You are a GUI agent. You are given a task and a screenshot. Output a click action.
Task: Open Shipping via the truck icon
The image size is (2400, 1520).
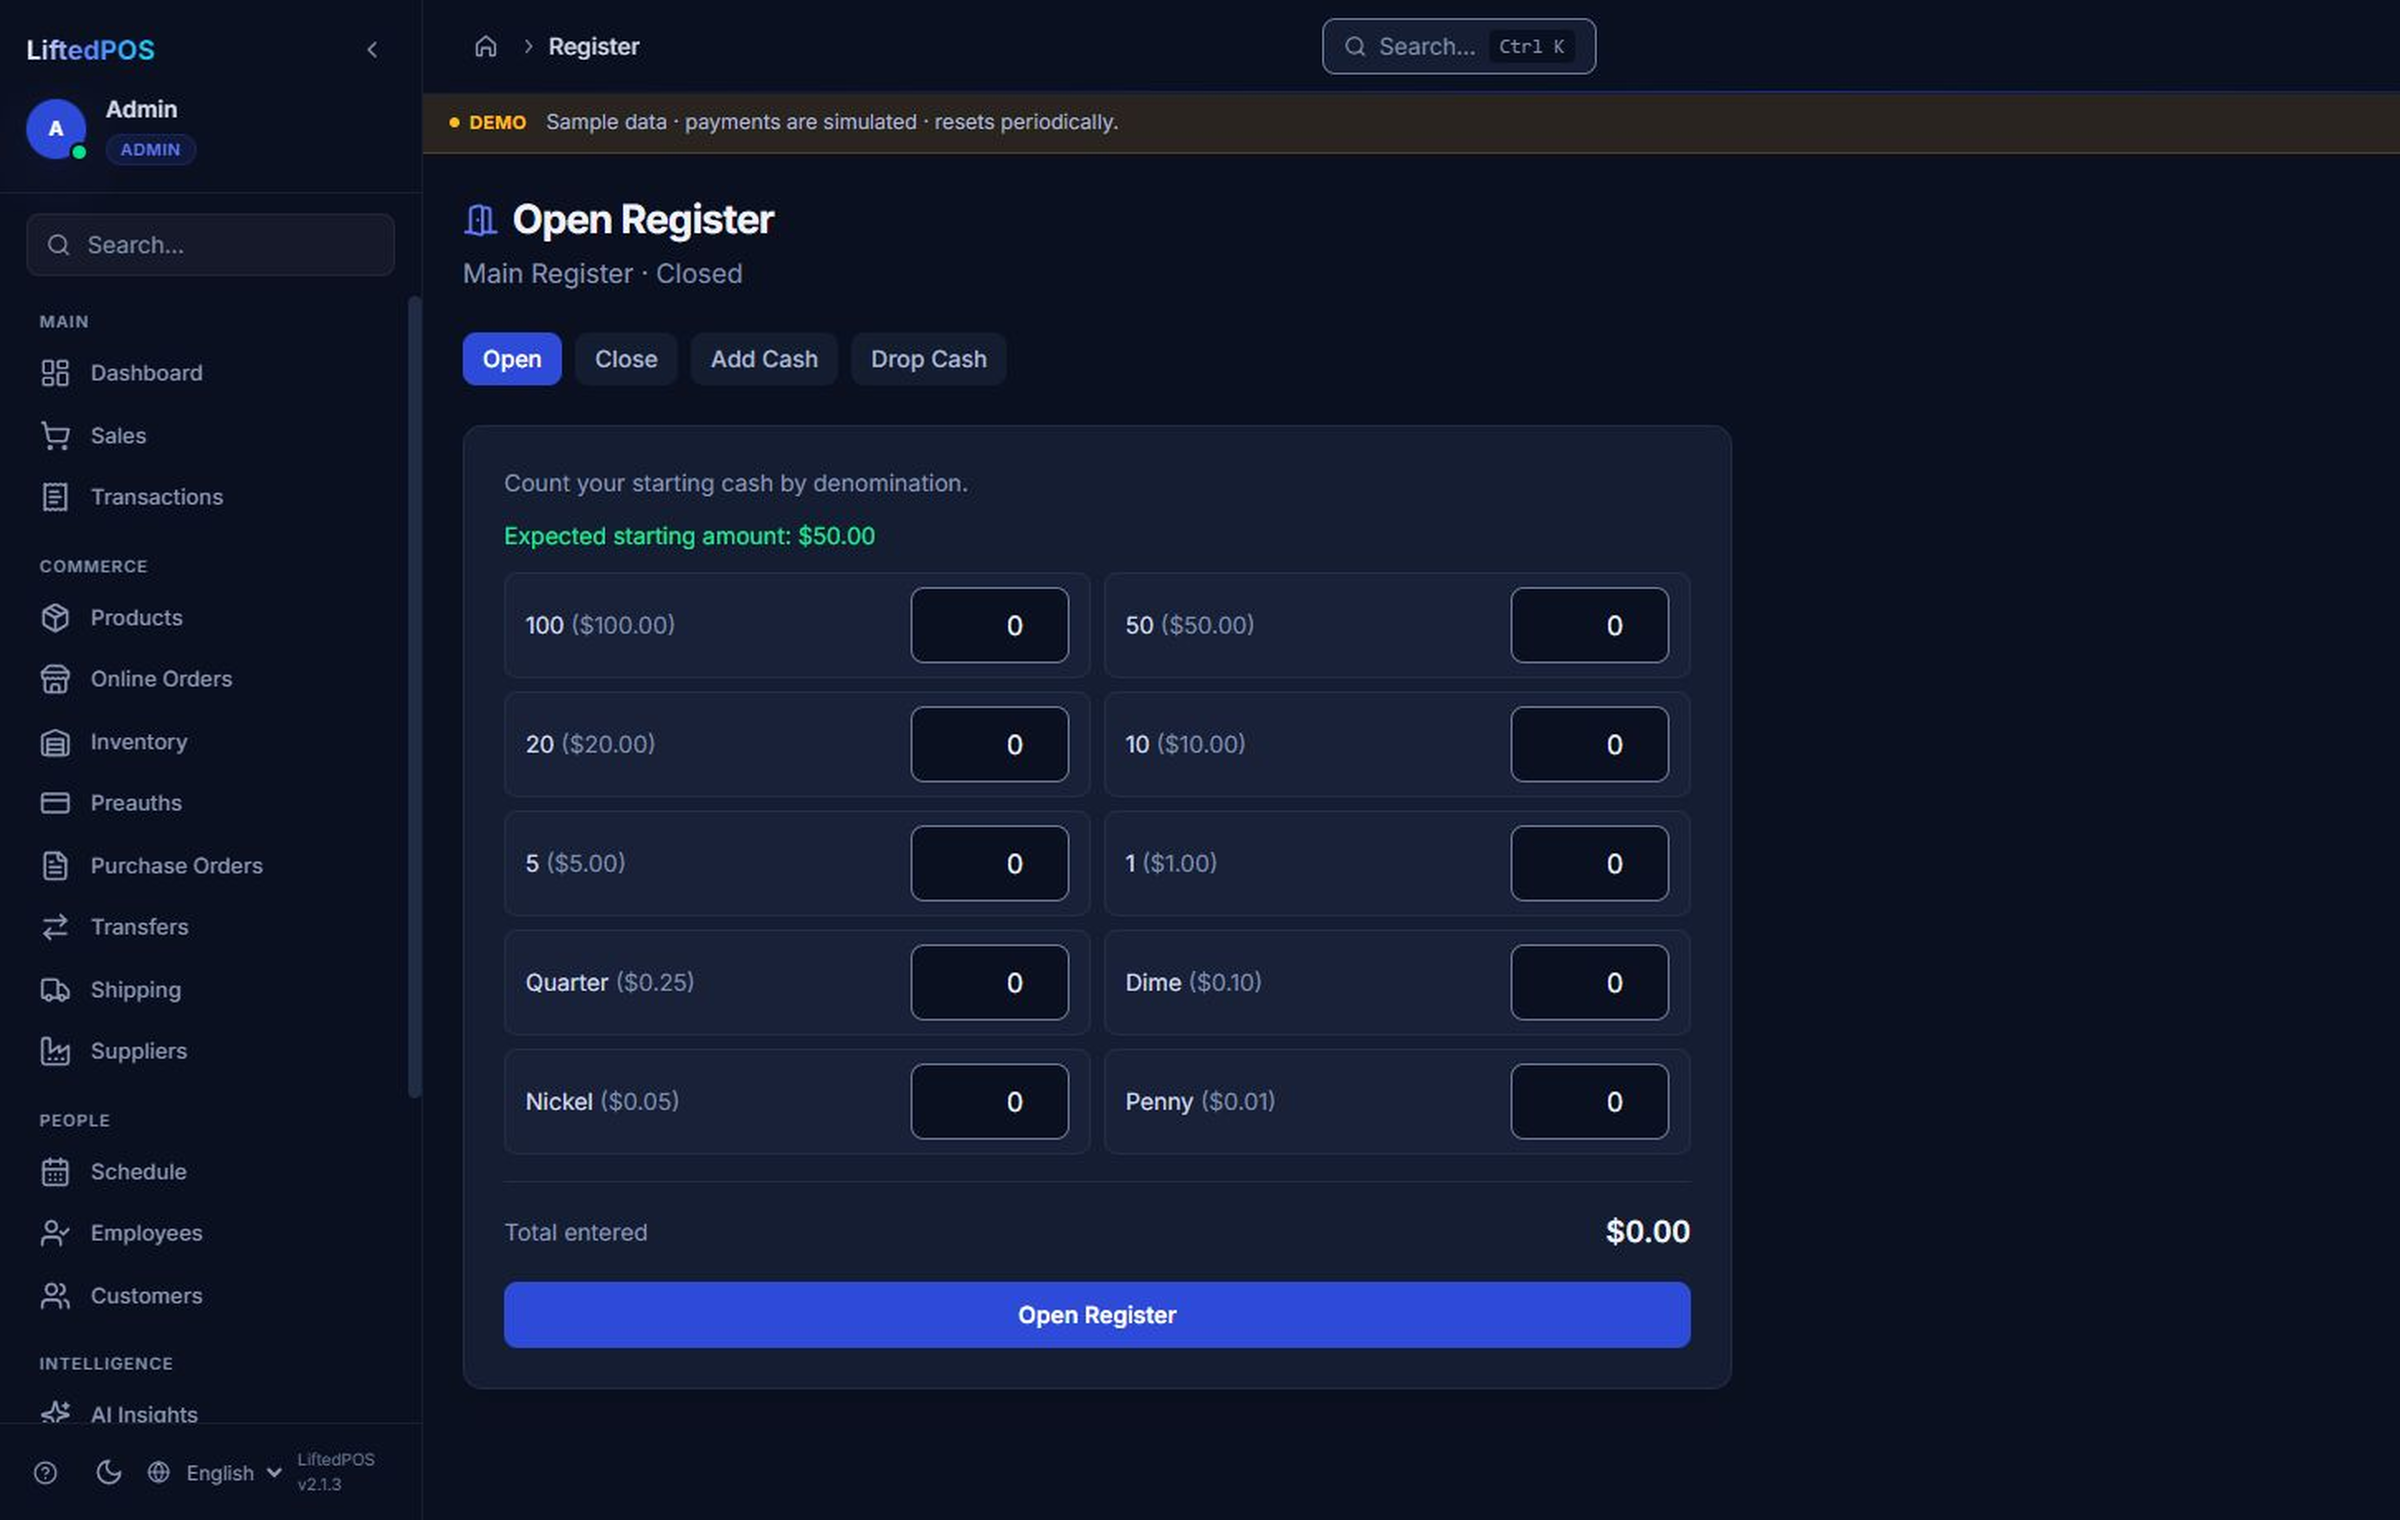coord(55,990)
